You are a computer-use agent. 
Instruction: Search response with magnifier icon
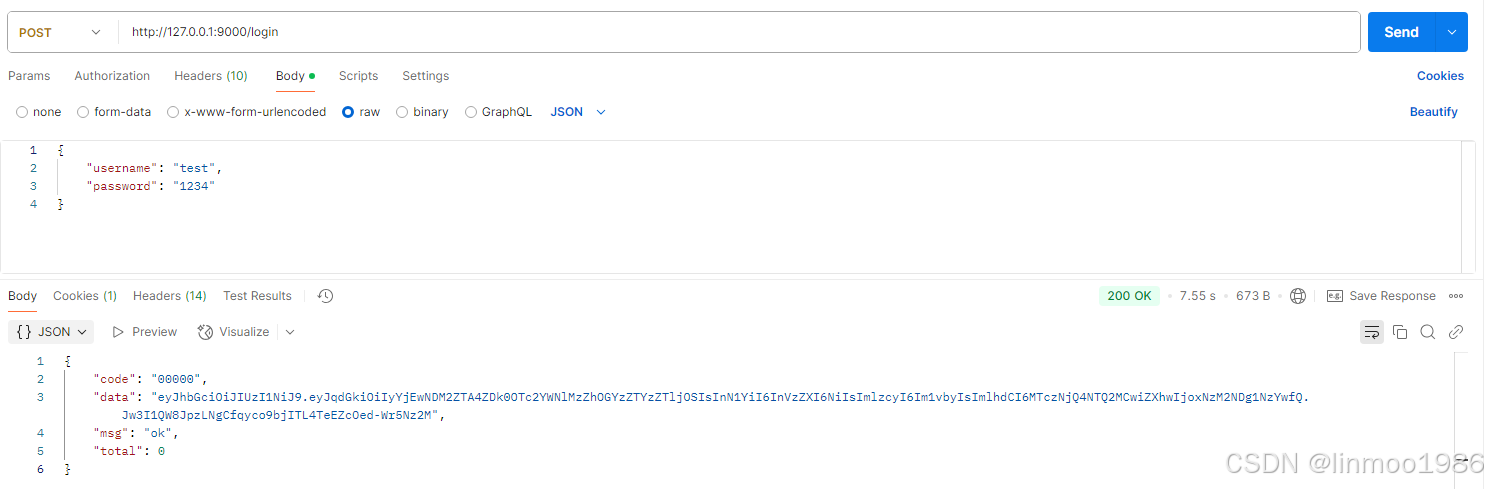point(1428,332)
